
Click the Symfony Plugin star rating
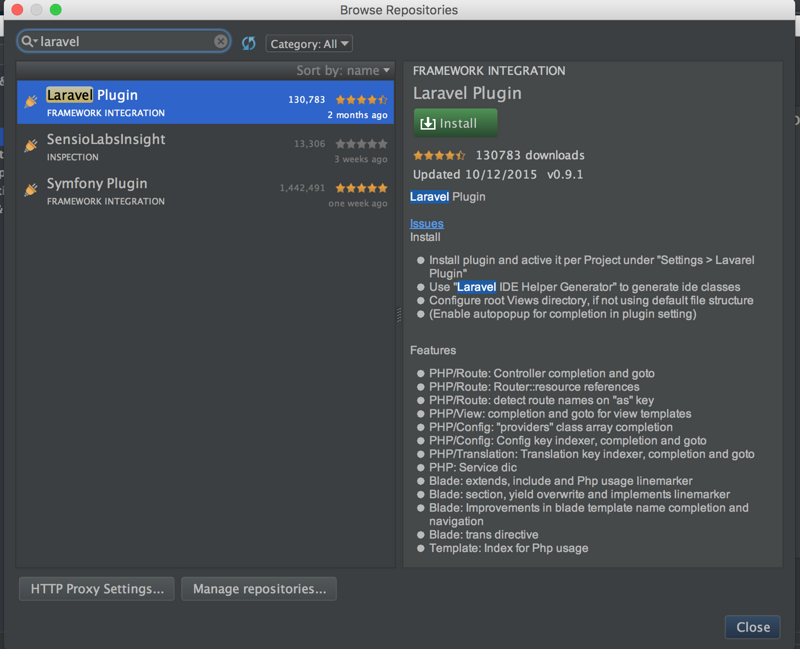(361, 188)
